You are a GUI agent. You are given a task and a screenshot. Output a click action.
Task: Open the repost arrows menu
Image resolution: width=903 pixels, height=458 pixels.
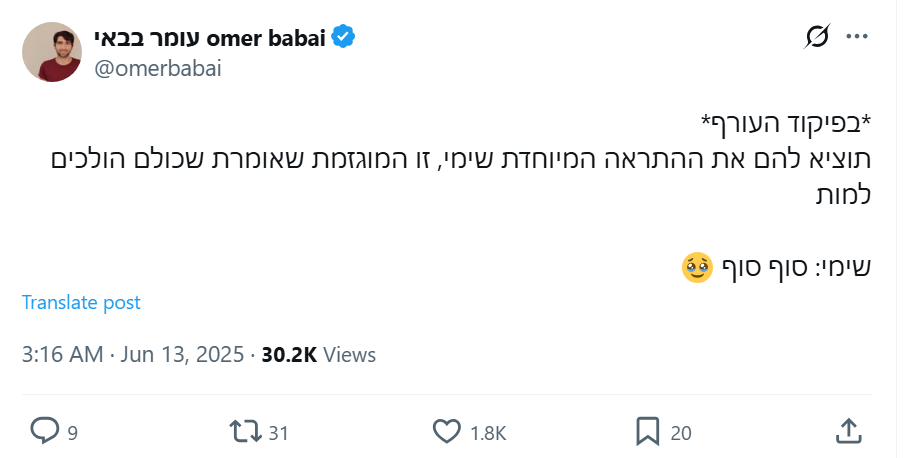pos(244,431)
